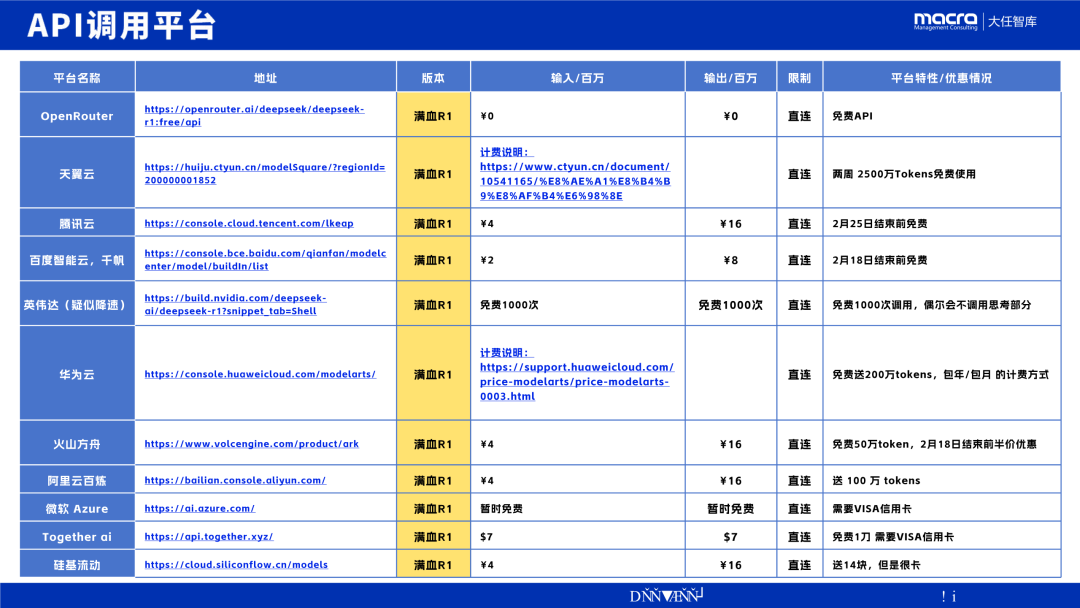Open the console.huaweicloud.com modelarts link

tap(260, 374)
